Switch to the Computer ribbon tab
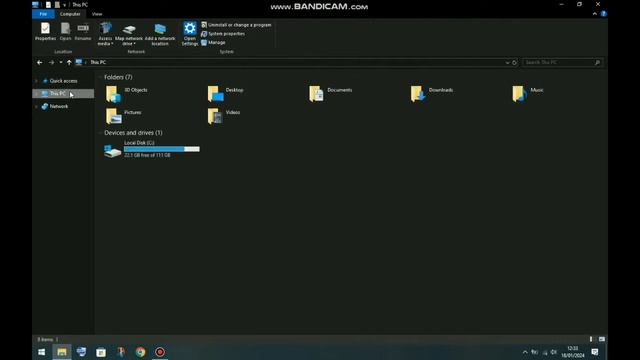Screen dimensions: 640x360 tap(70, 14)
